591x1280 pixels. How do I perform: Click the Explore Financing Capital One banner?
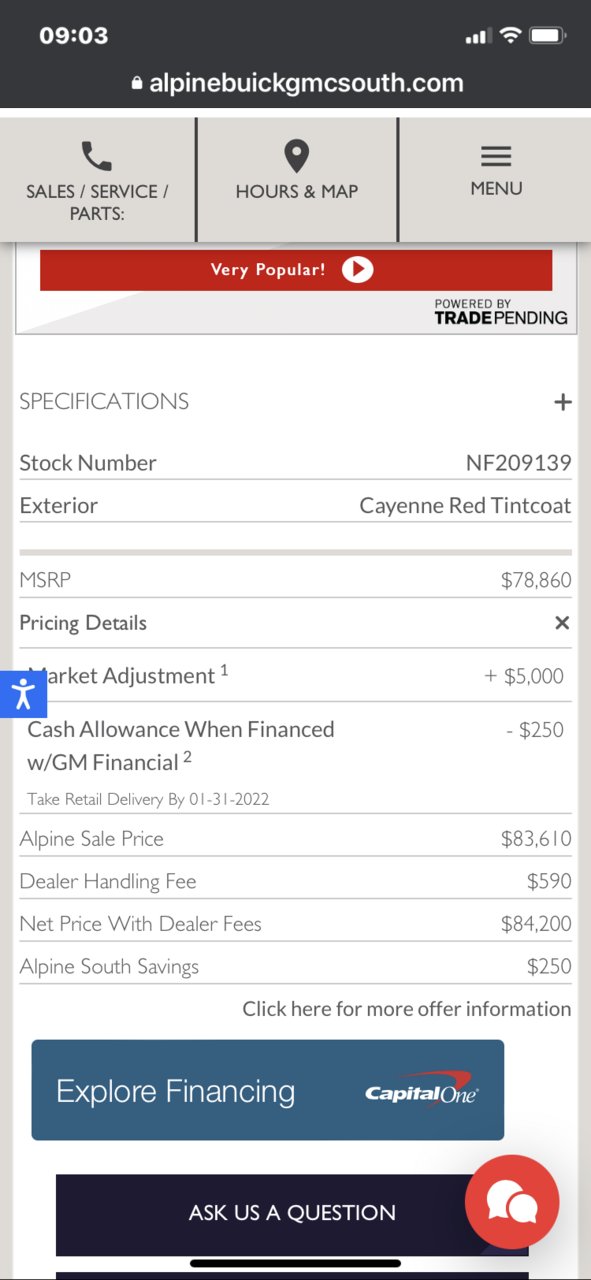pyautogui.click(x=268, y=1090)
